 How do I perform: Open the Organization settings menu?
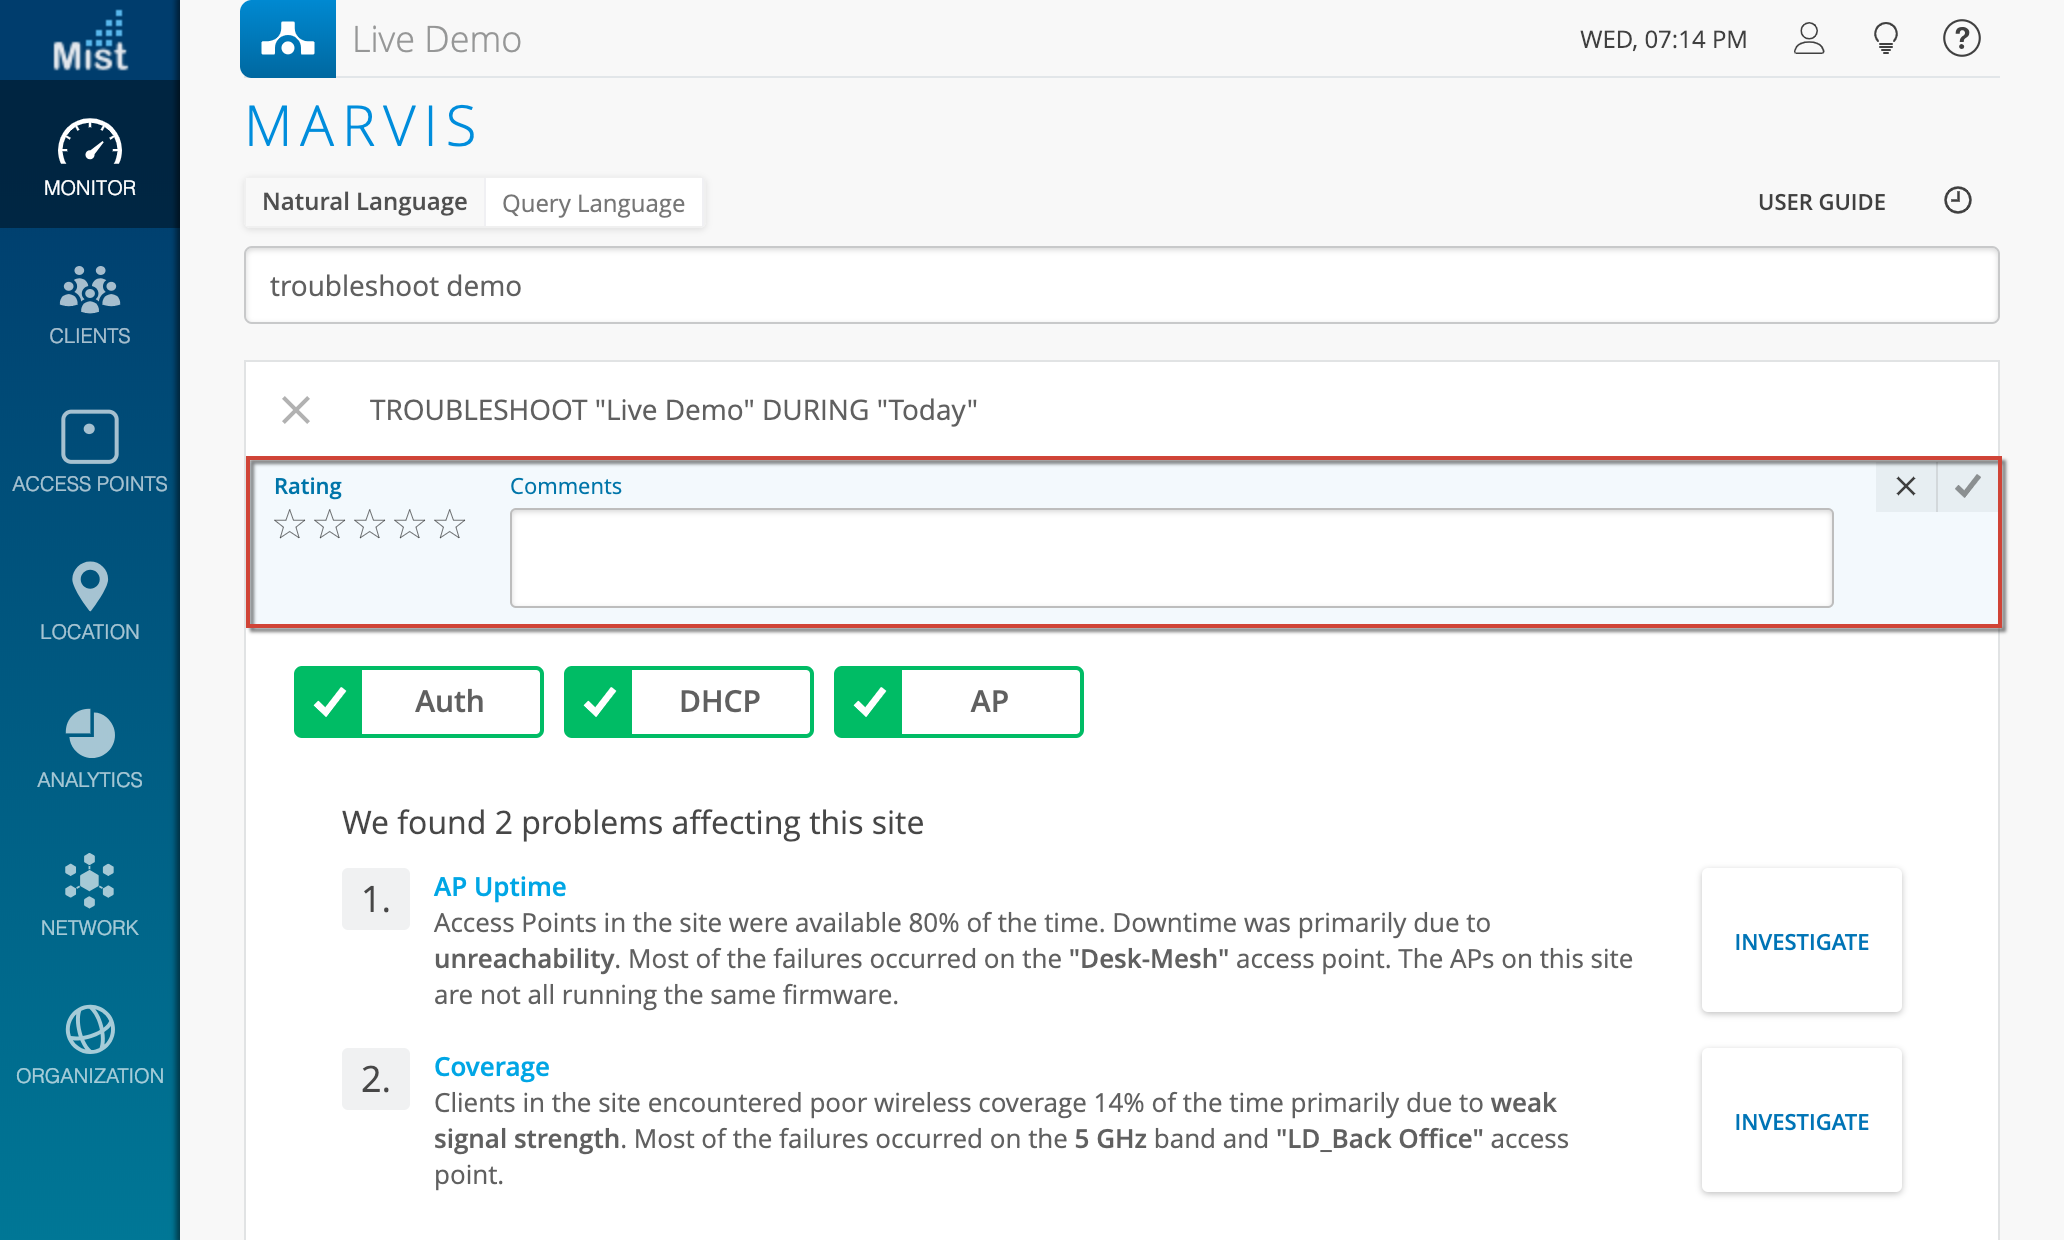click(x=89, y=1045)
